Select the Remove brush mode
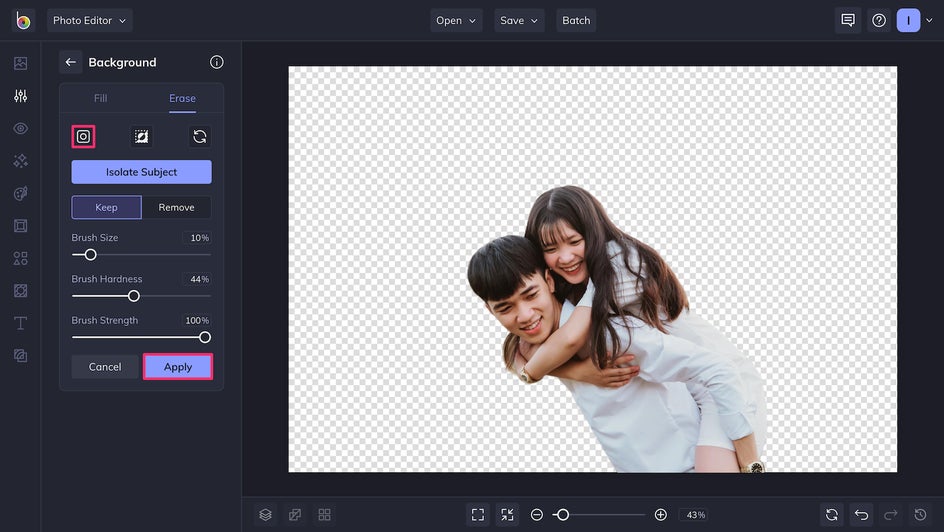This screenshot has width=944, height=532. coord(176,207)
